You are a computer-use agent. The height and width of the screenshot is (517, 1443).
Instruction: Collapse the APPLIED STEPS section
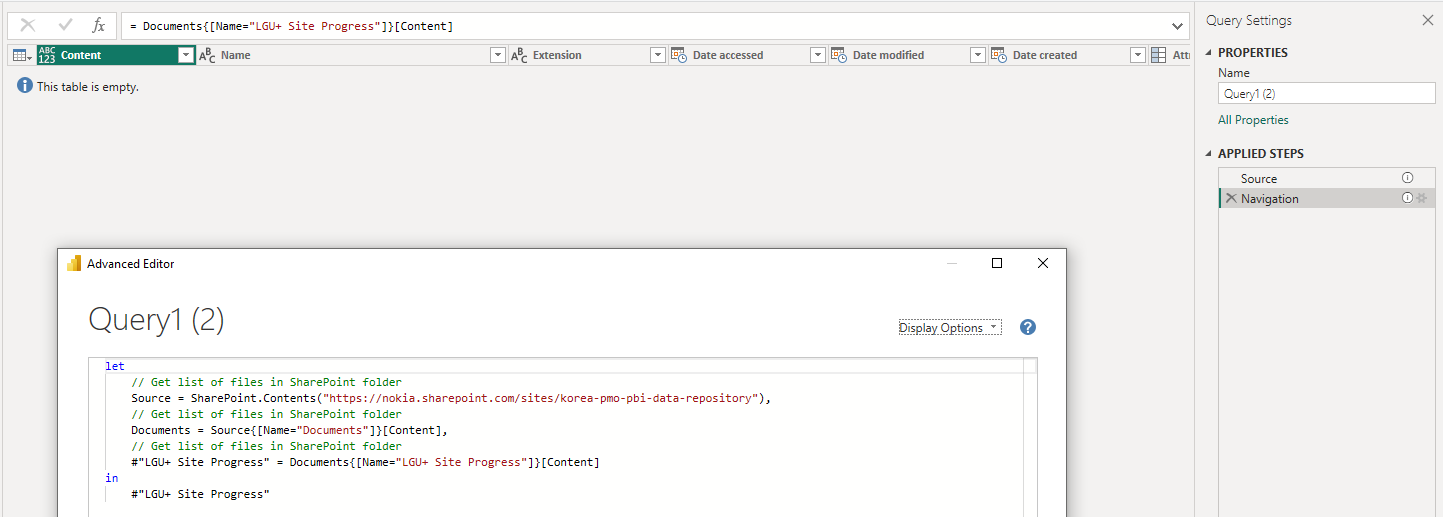click(x=1208, y=154)
